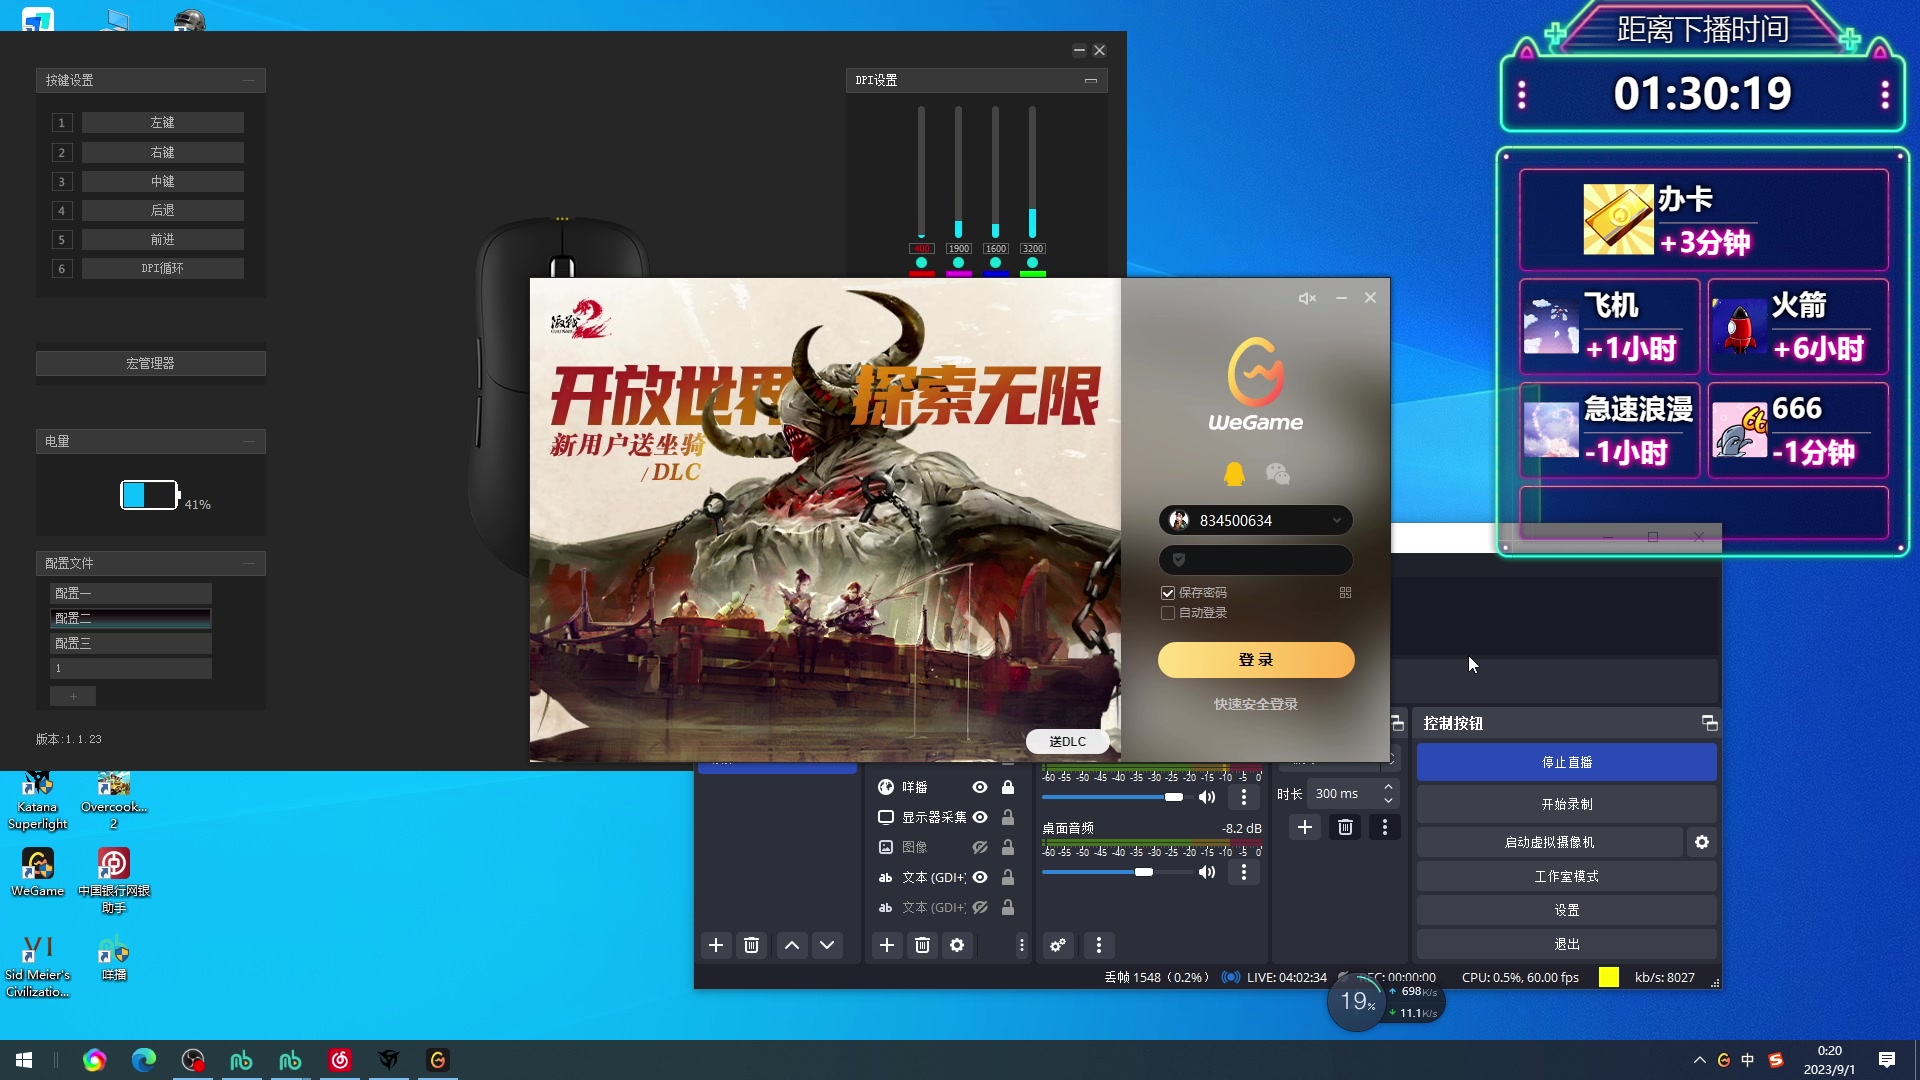Open Microsoft Edge from taskbar
This screenshot has width=1920, height=1080.
(143, 1060)
